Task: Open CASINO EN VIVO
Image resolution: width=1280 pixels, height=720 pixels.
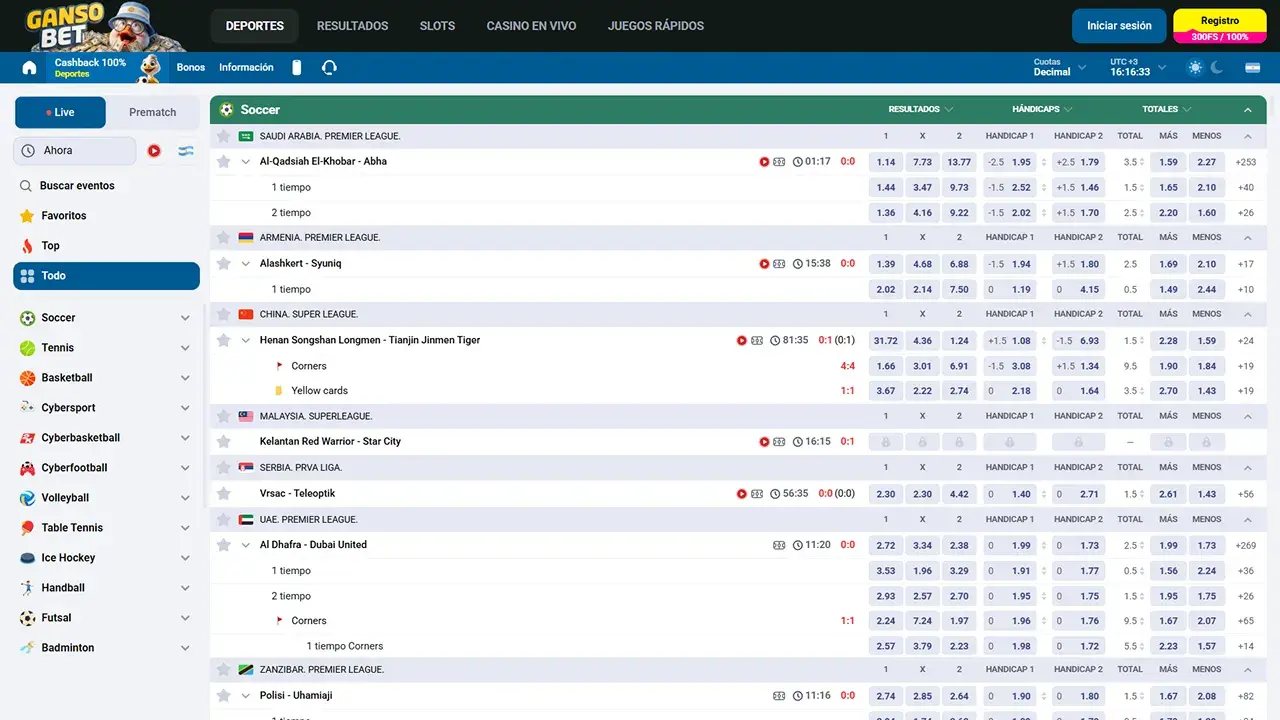Action: tap(531, 26)
